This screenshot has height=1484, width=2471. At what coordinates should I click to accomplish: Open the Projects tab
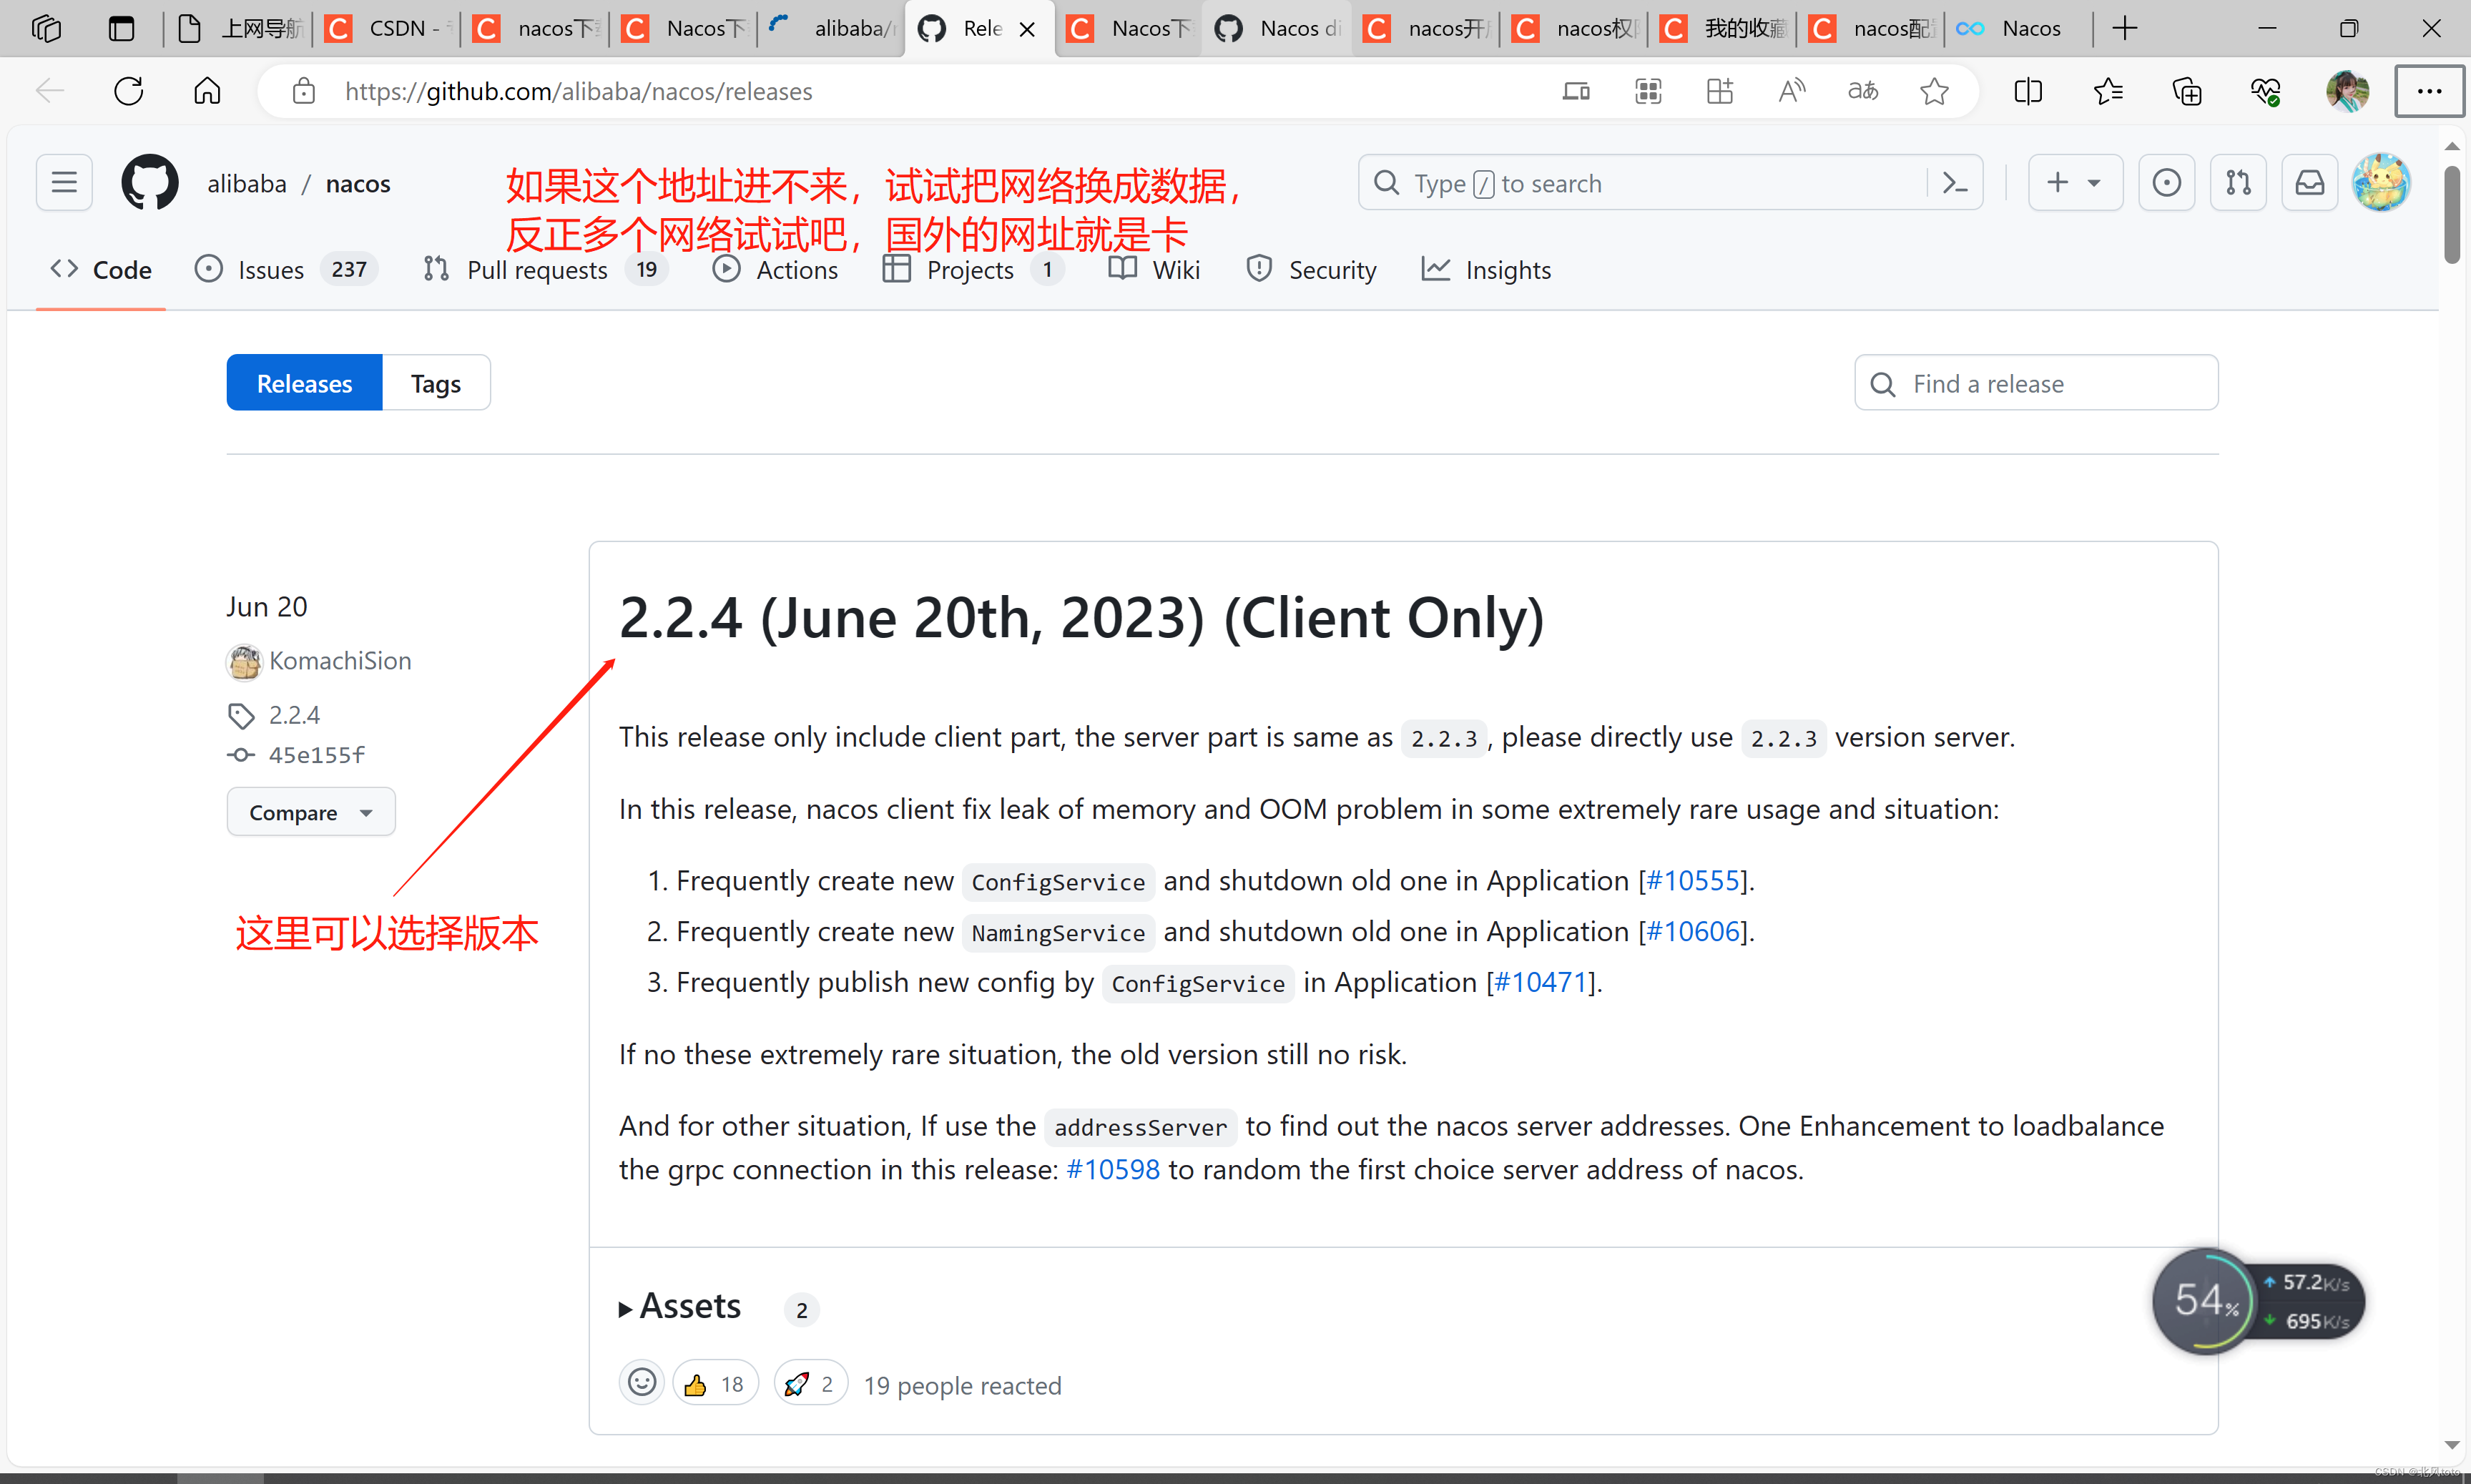pyautogui.click(x=972, y=269)
